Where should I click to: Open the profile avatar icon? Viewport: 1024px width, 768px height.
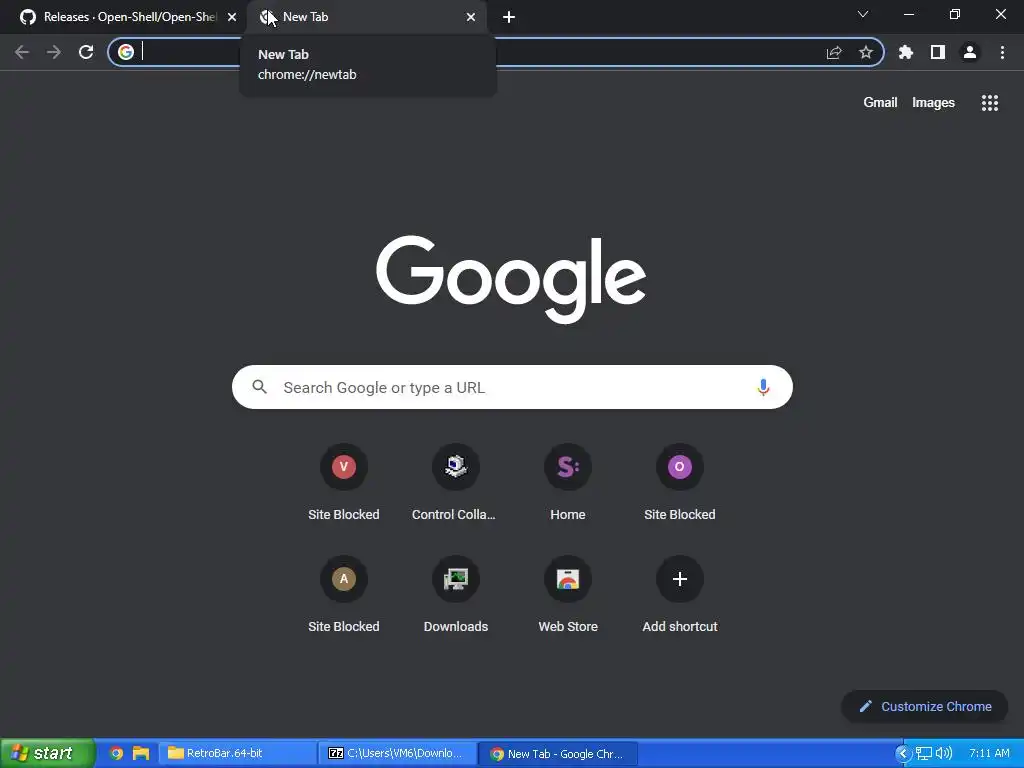970,52
